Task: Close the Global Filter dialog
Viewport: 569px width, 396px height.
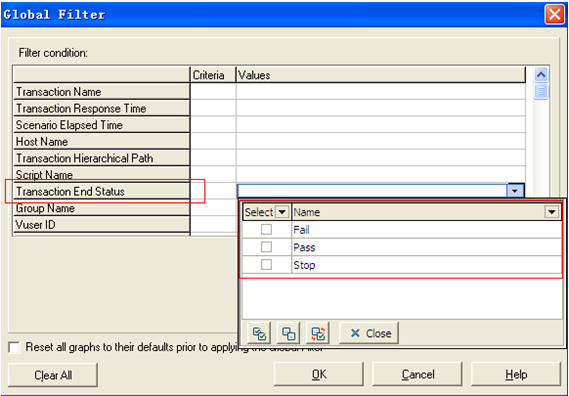Action: click(x=554, y=15)
